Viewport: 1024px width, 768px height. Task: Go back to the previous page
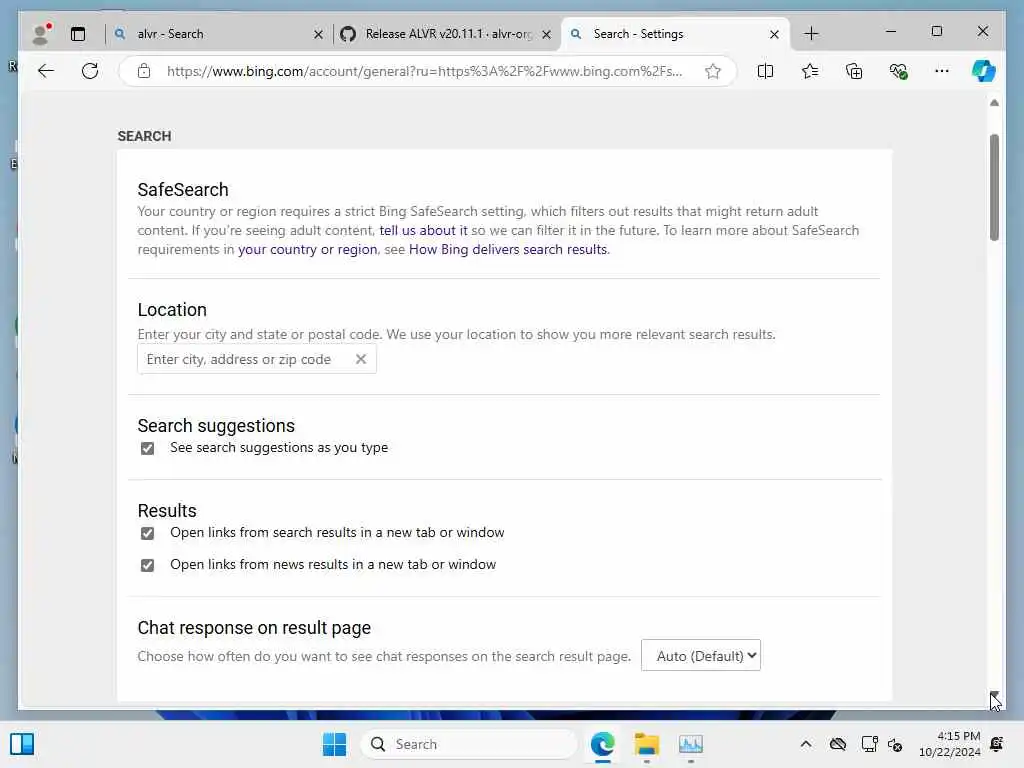click(46, 71)
